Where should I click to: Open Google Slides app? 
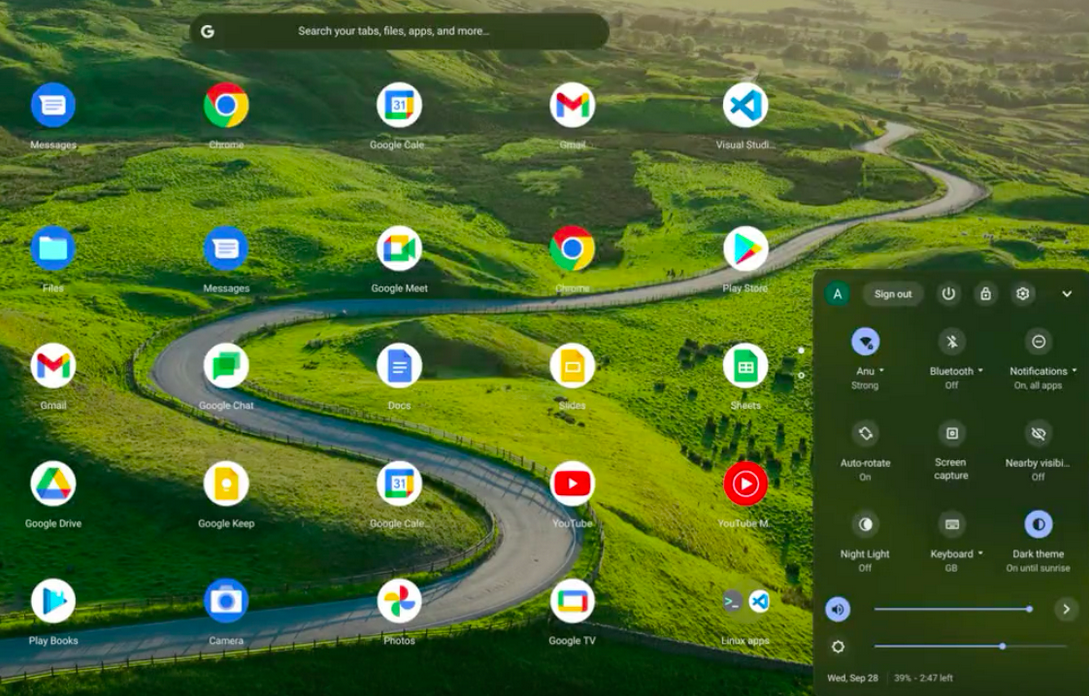coord(572,366)
